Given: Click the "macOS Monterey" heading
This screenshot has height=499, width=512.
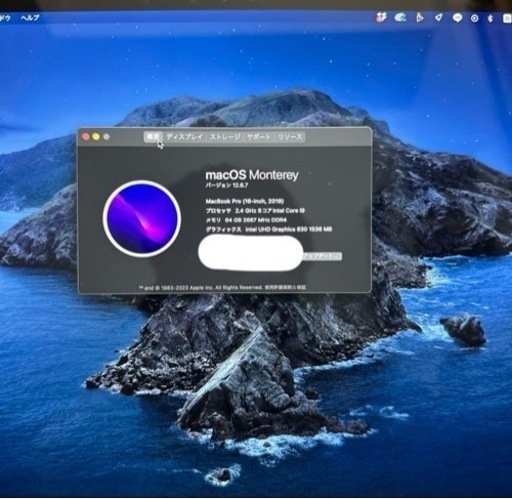Looking at the screenshot, I should [x=252, y=175].
